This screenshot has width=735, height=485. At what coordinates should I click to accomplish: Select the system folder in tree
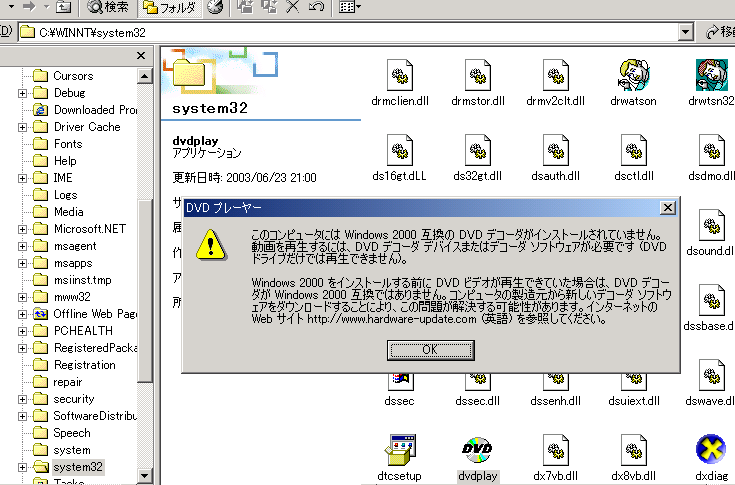click(62, 450)
